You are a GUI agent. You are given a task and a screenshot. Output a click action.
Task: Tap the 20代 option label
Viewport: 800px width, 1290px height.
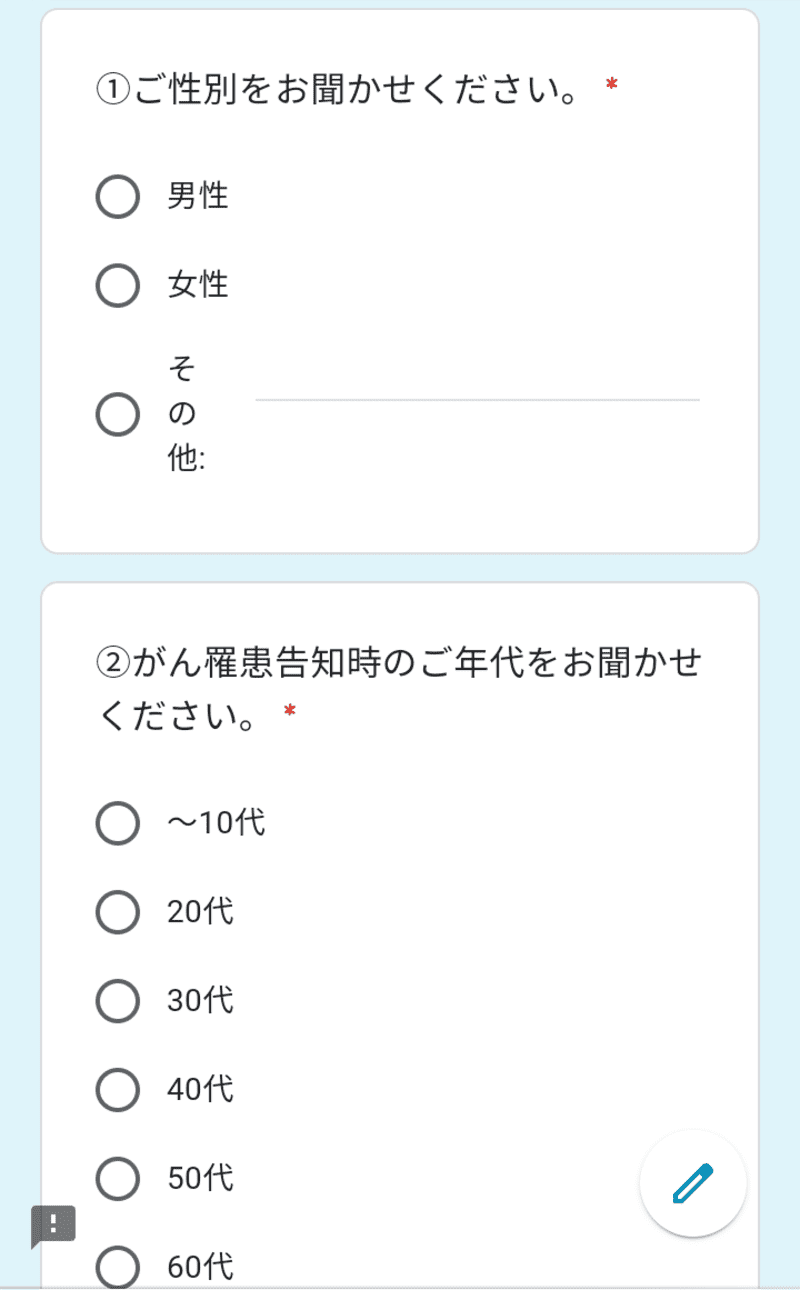click(x=201, y=912)
